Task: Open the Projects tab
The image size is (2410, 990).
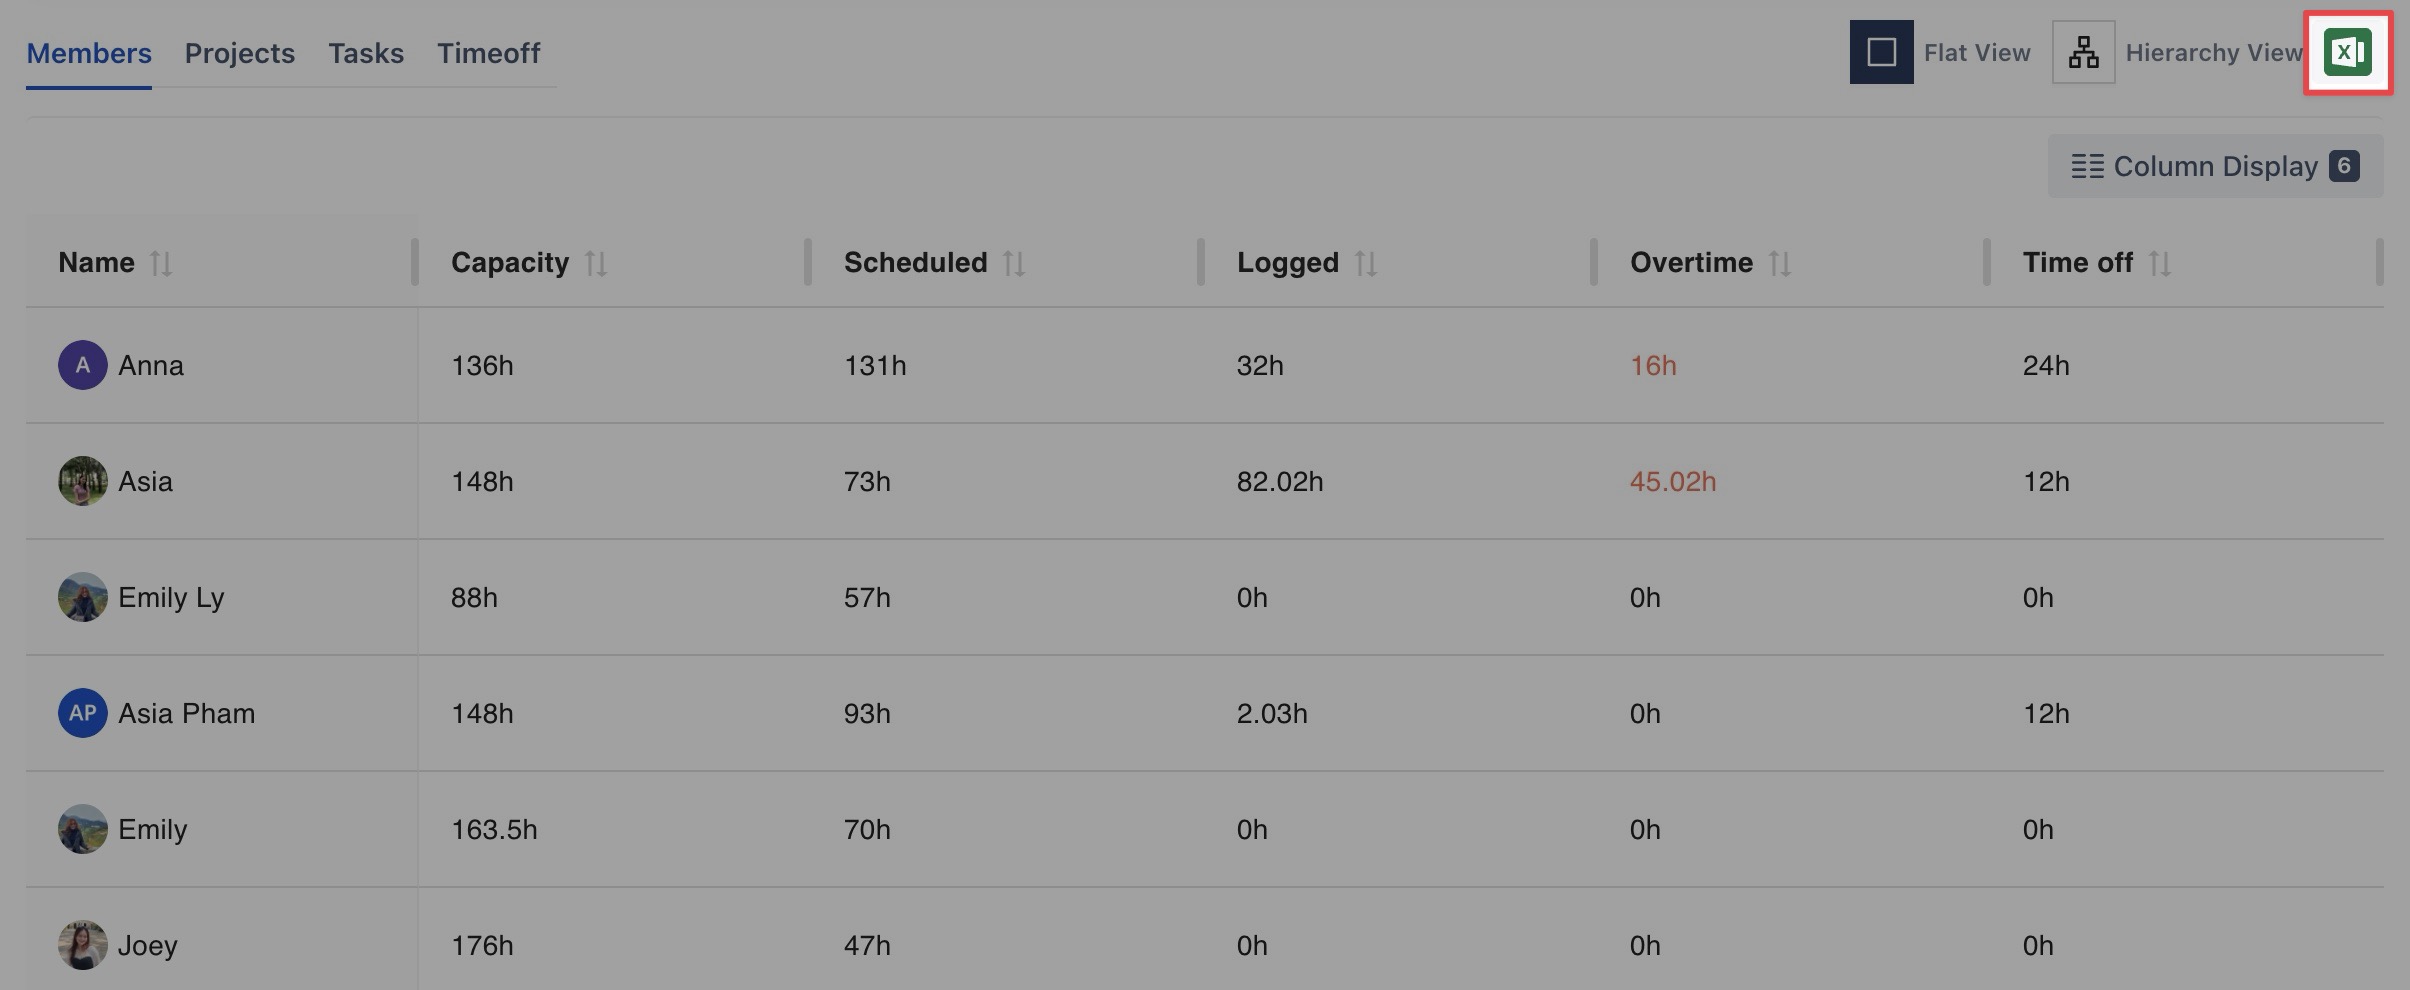Action: (x=240, y=53)
